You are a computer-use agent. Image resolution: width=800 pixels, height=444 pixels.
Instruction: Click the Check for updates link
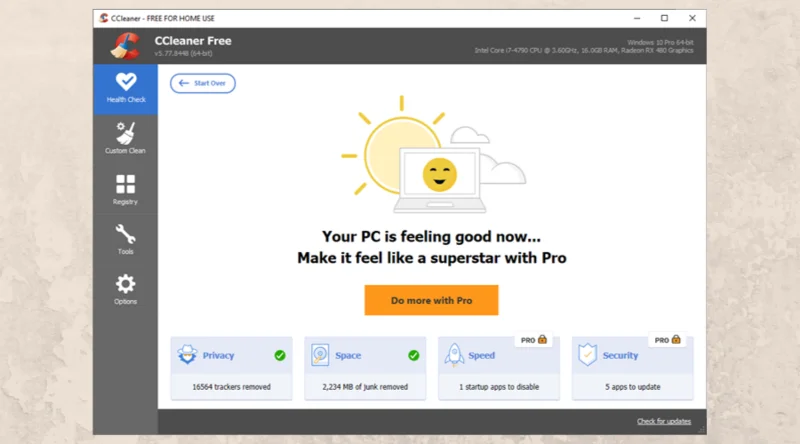coord(664,422)
